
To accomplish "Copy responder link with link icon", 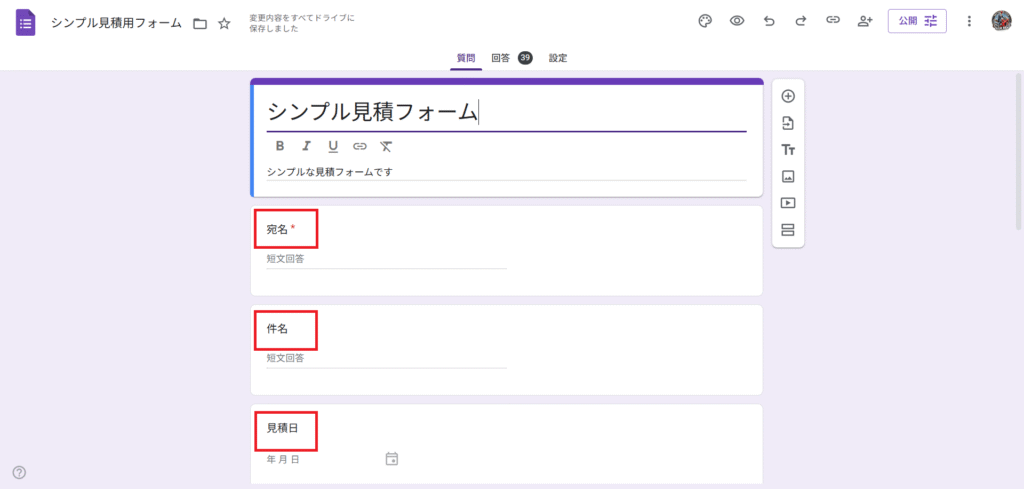I will click(833, 21).
